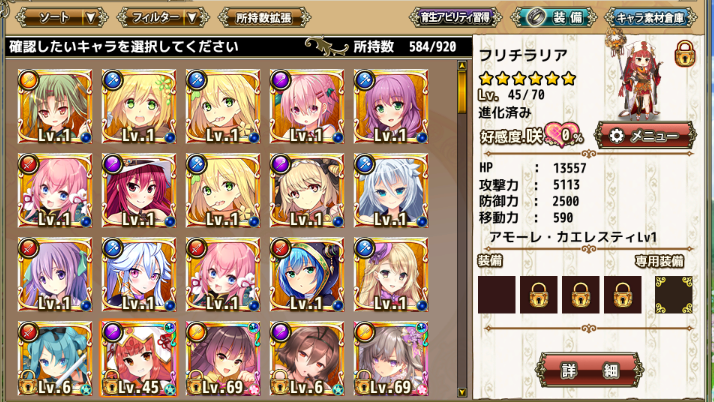The image size is (714, 402).
Task: Click the 所持数拡張 button
Action: click(264, 18)
